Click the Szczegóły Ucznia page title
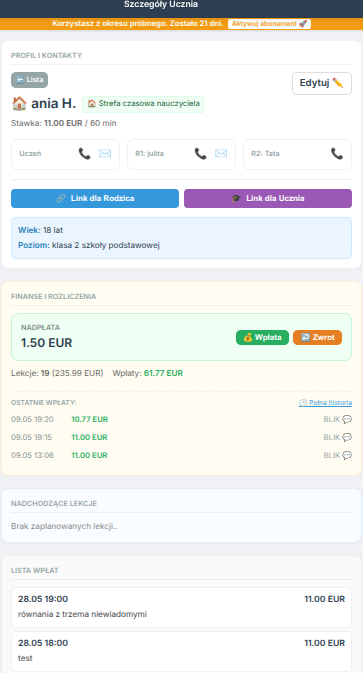Viewport: 363px width, 673px height. tap(161, 5)
